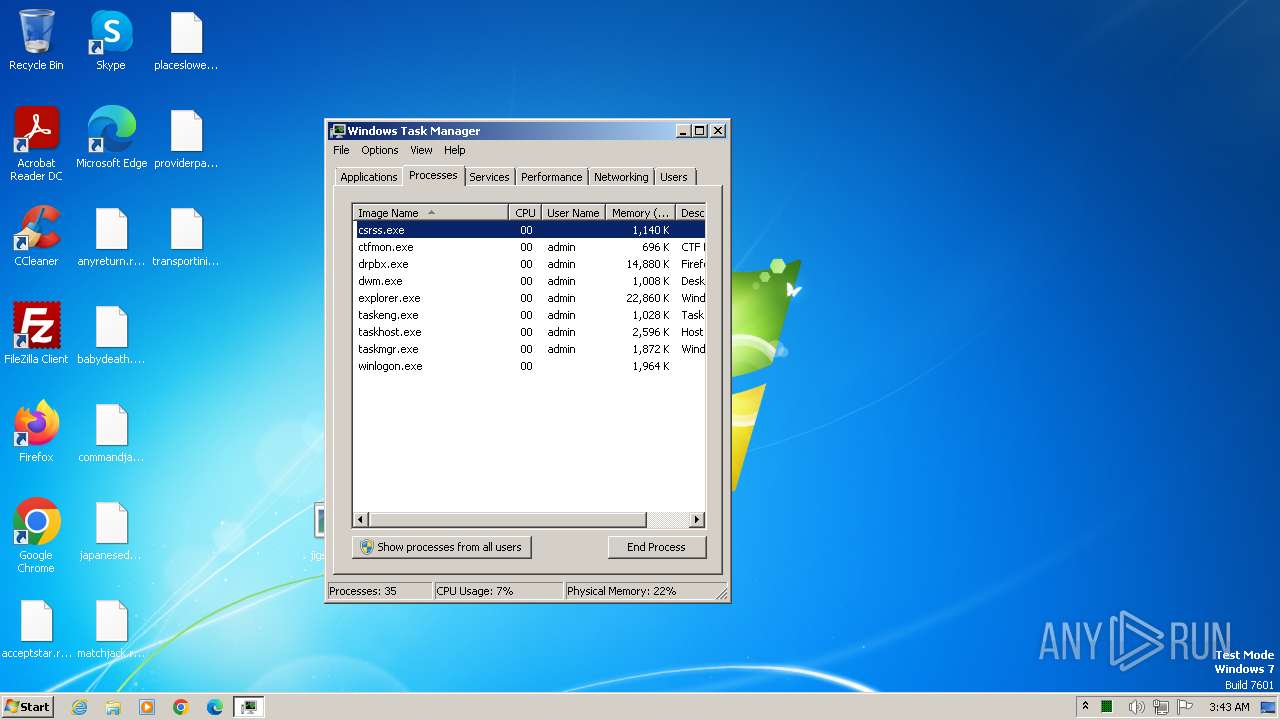Open the View menu
This screenshot has width=1280, height=720.
pos(421,150)
